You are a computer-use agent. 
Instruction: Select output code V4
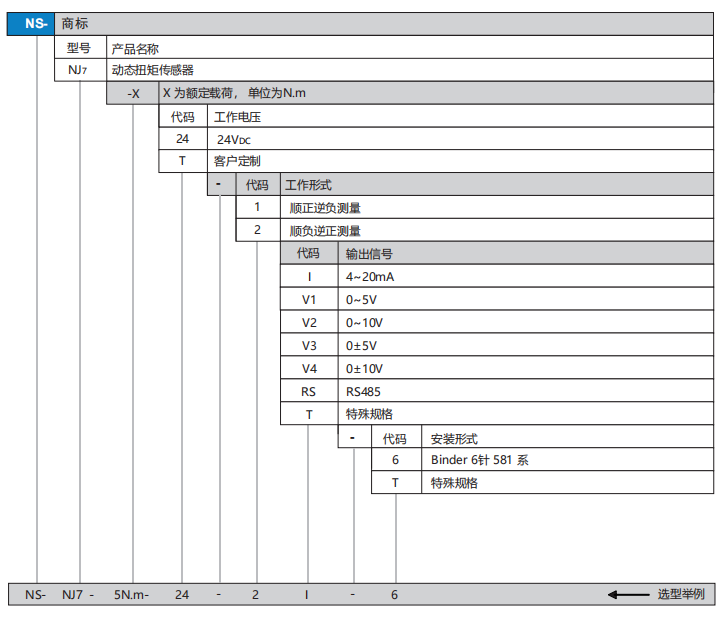[309, 369]
